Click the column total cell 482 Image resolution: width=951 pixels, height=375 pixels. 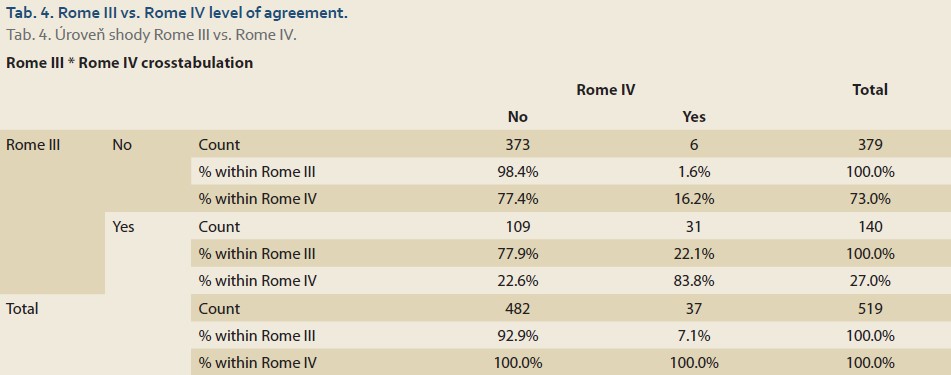tap(517, 308)
